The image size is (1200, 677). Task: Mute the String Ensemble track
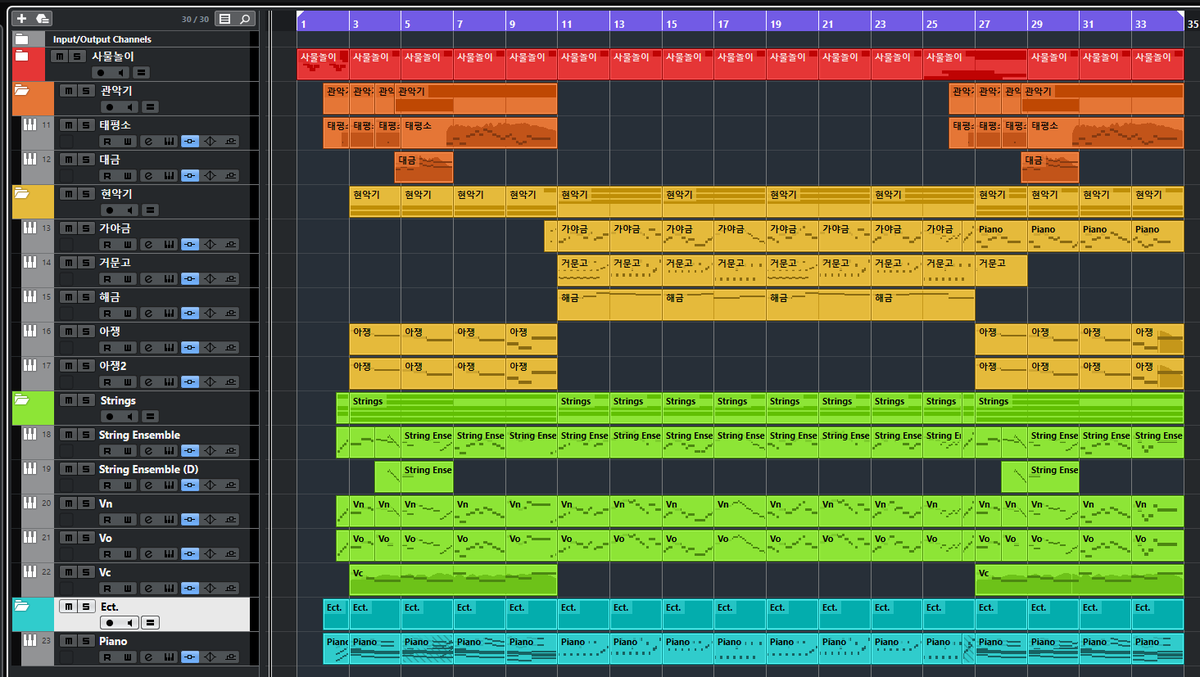68,435
